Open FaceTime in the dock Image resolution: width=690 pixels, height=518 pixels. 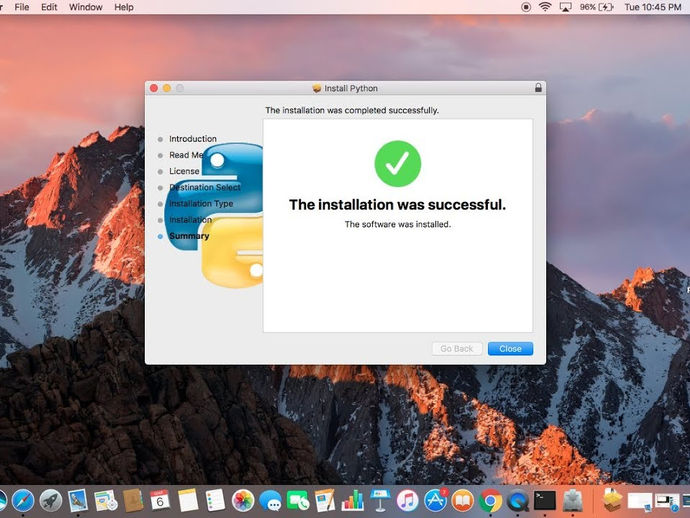(298, 501)
